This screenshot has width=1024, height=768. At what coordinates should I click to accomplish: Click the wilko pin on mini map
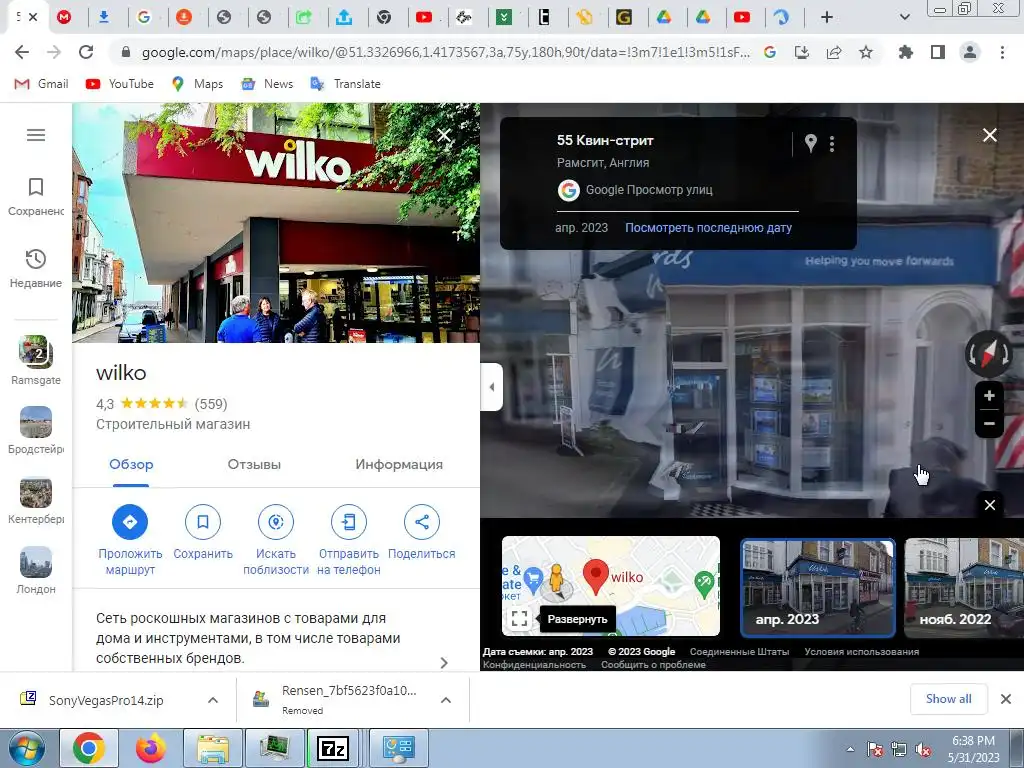point(596,577)
